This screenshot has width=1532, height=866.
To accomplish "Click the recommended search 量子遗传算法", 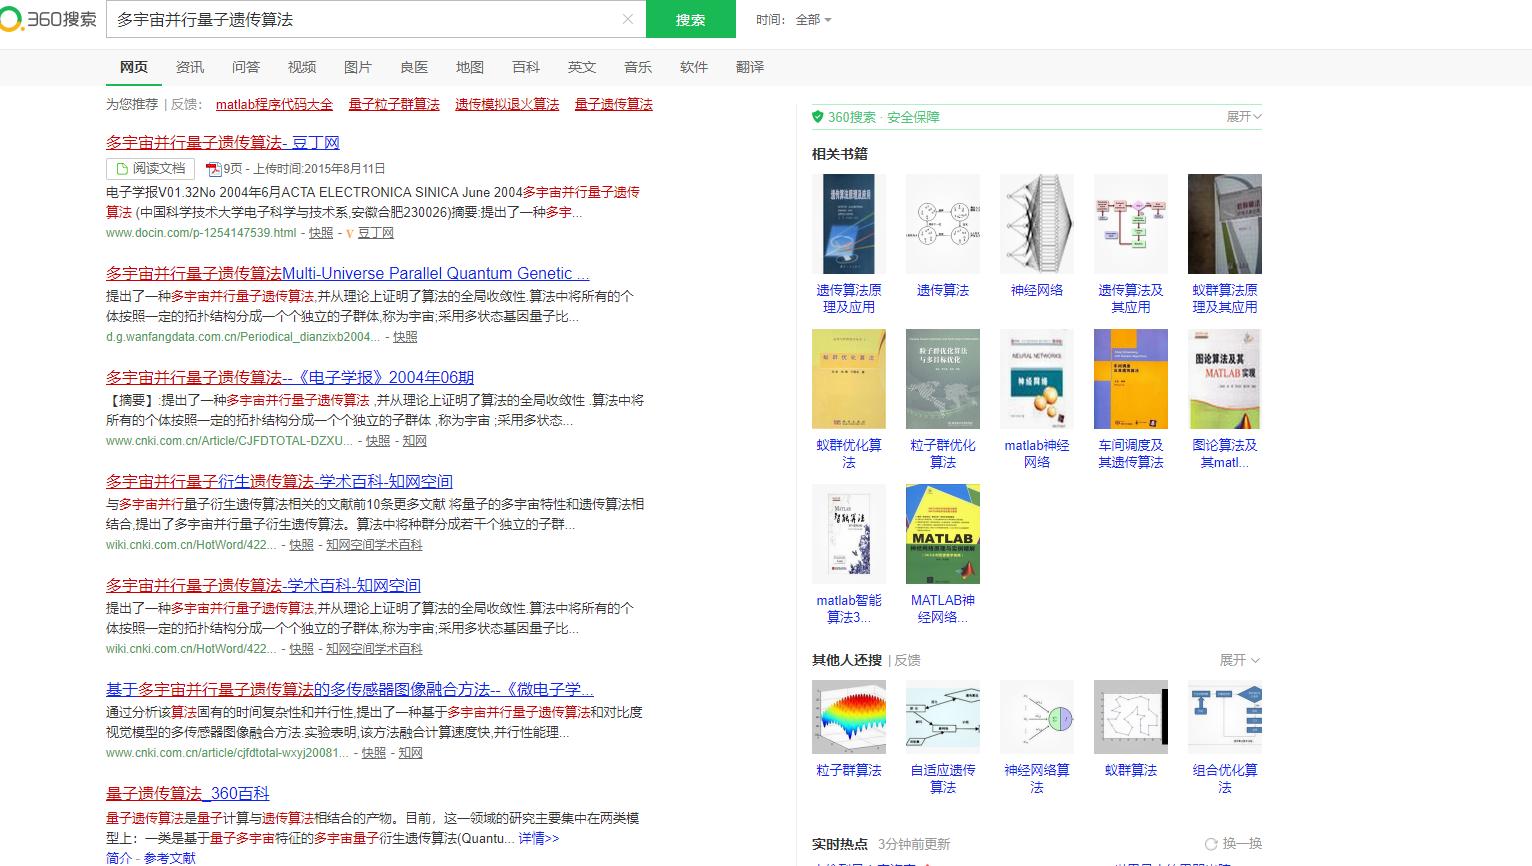I will click(612, 104).
